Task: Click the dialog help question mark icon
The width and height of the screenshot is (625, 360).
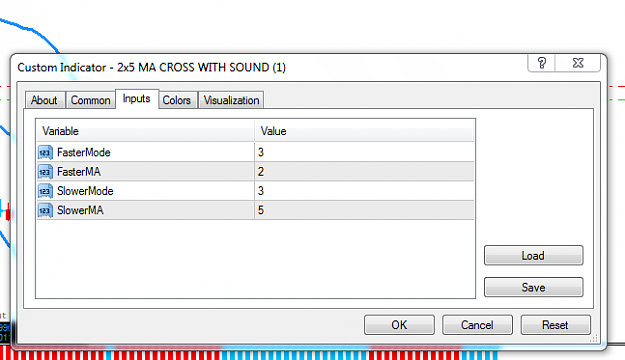Action: point(541,63)
